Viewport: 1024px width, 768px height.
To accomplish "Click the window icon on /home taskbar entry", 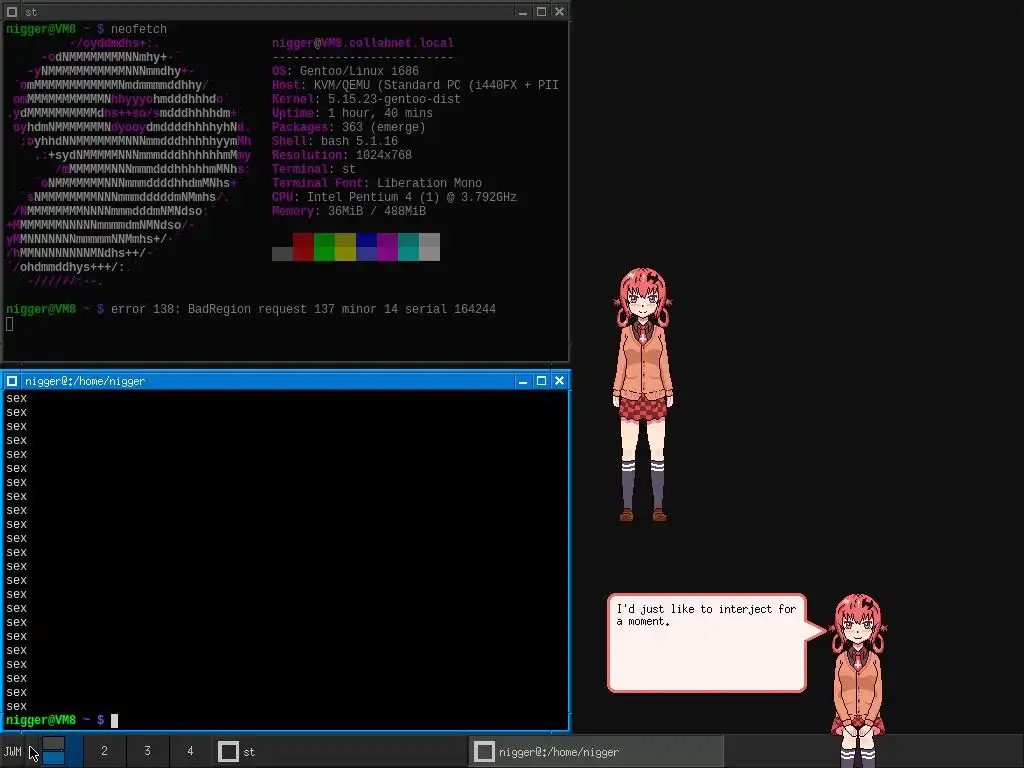I will coord(484,752).
